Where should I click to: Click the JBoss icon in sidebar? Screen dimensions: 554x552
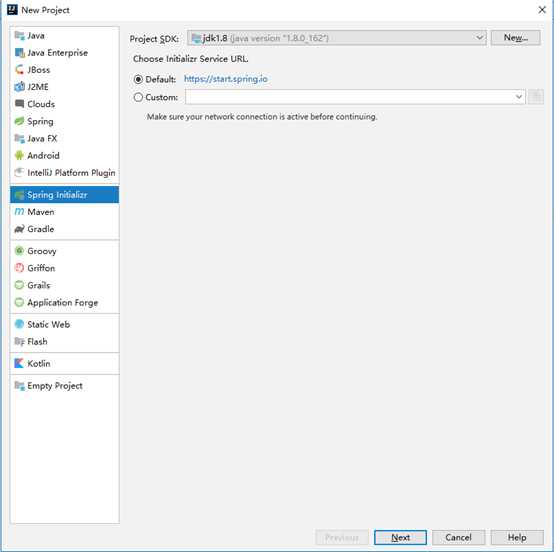[19, 70]
